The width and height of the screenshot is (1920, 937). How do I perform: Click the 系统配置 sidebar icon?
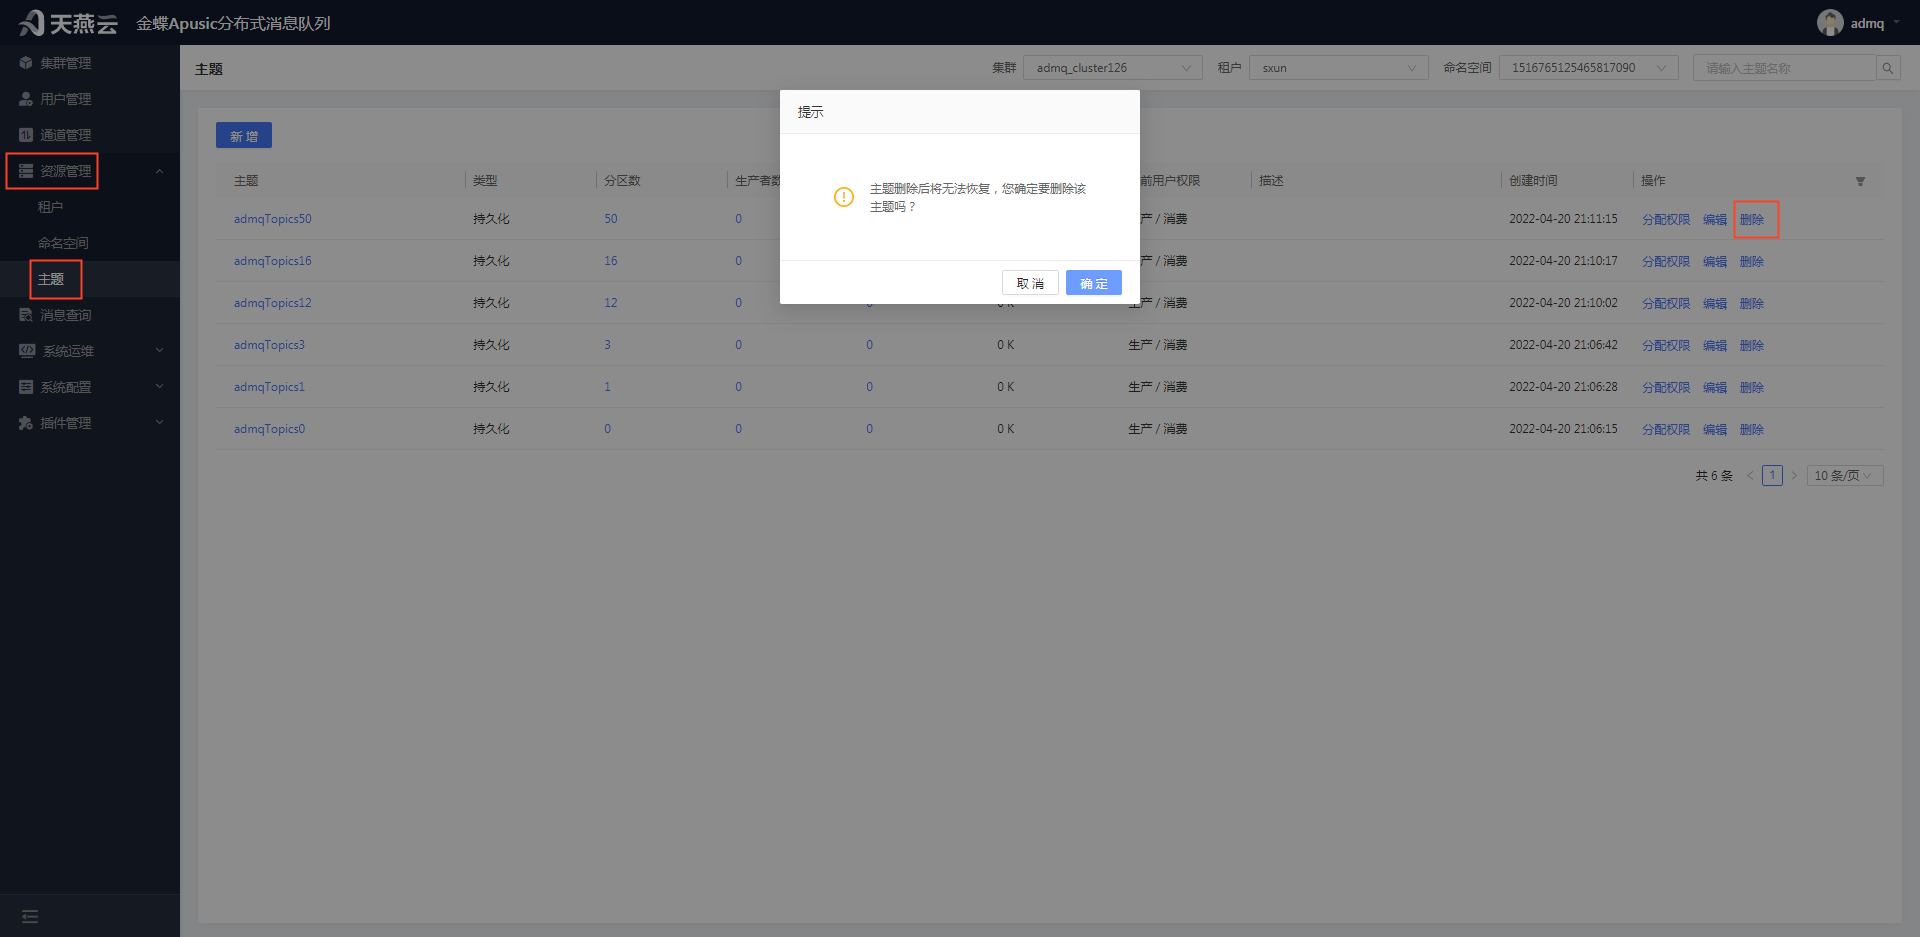(x=26, y=387)
